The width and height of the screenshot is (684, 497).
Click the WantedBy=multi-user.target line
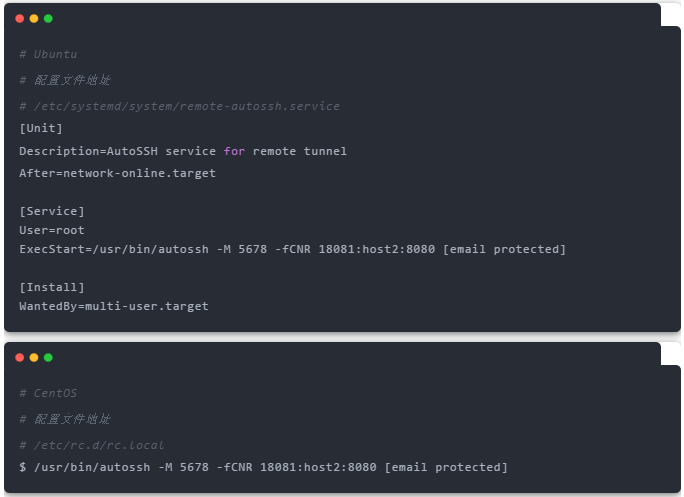[x=114, y=306]
